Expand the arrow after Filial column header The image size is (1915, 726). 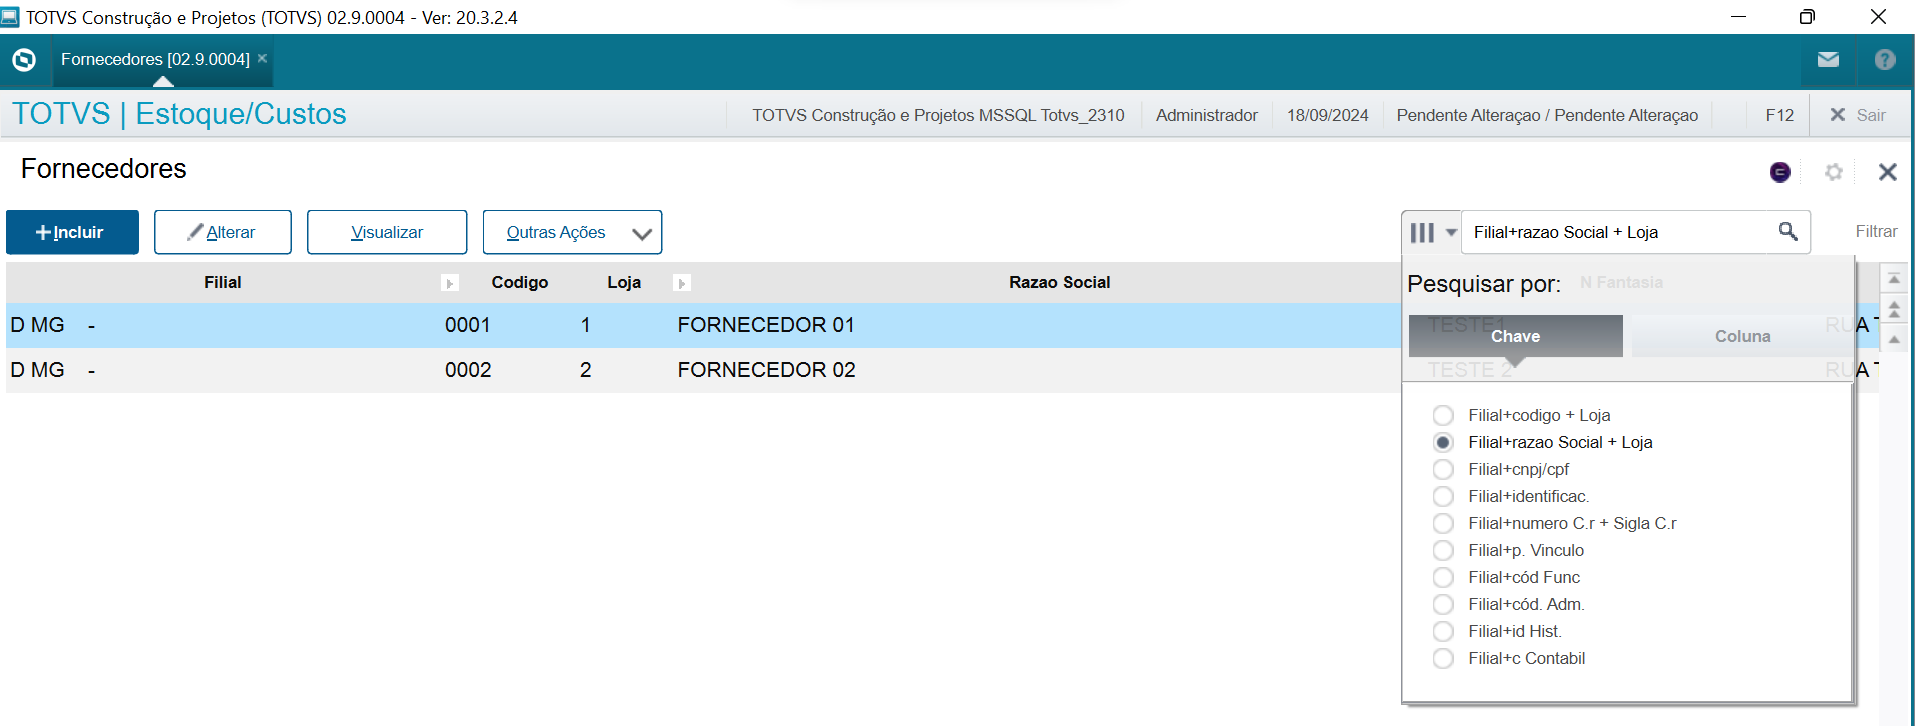[x=450, y=283]
